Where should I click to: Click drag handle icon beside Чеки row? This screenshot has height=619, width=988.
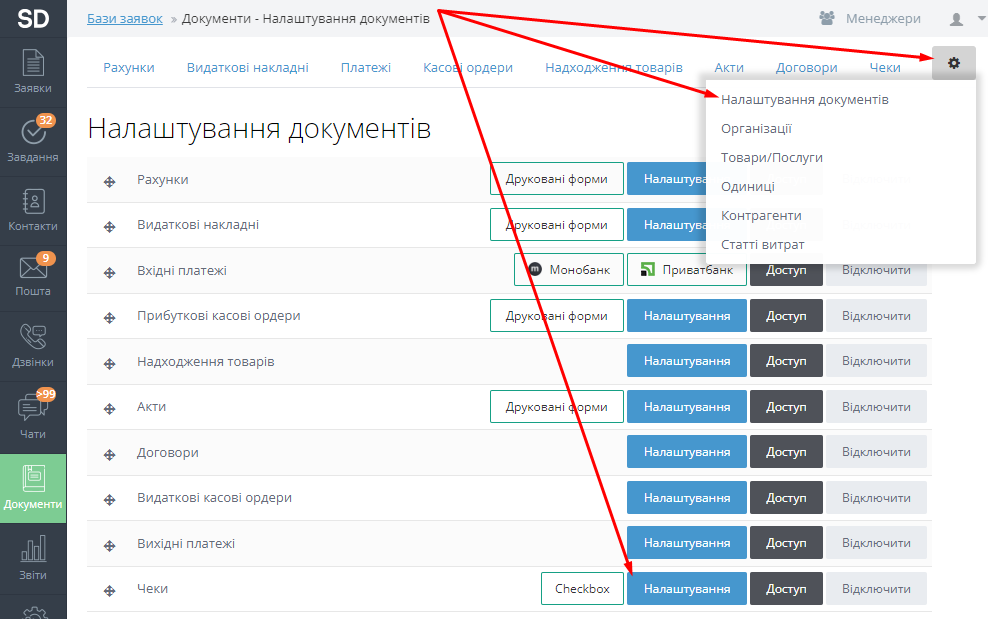(110, 590)
